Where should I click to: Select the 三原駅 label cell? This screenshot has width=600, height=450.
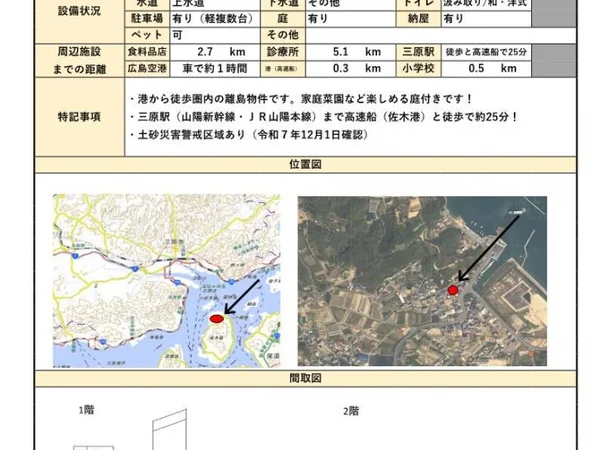(418, 52)
